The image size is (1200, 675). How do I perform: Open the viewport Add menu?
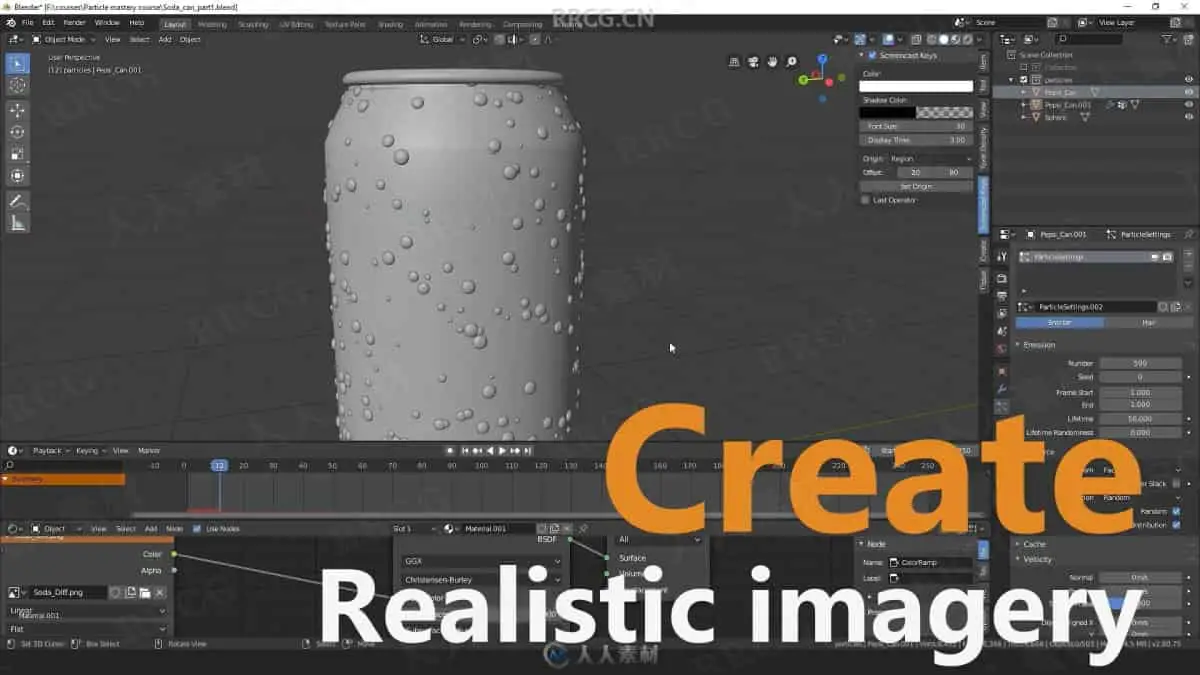coord(165,40)
